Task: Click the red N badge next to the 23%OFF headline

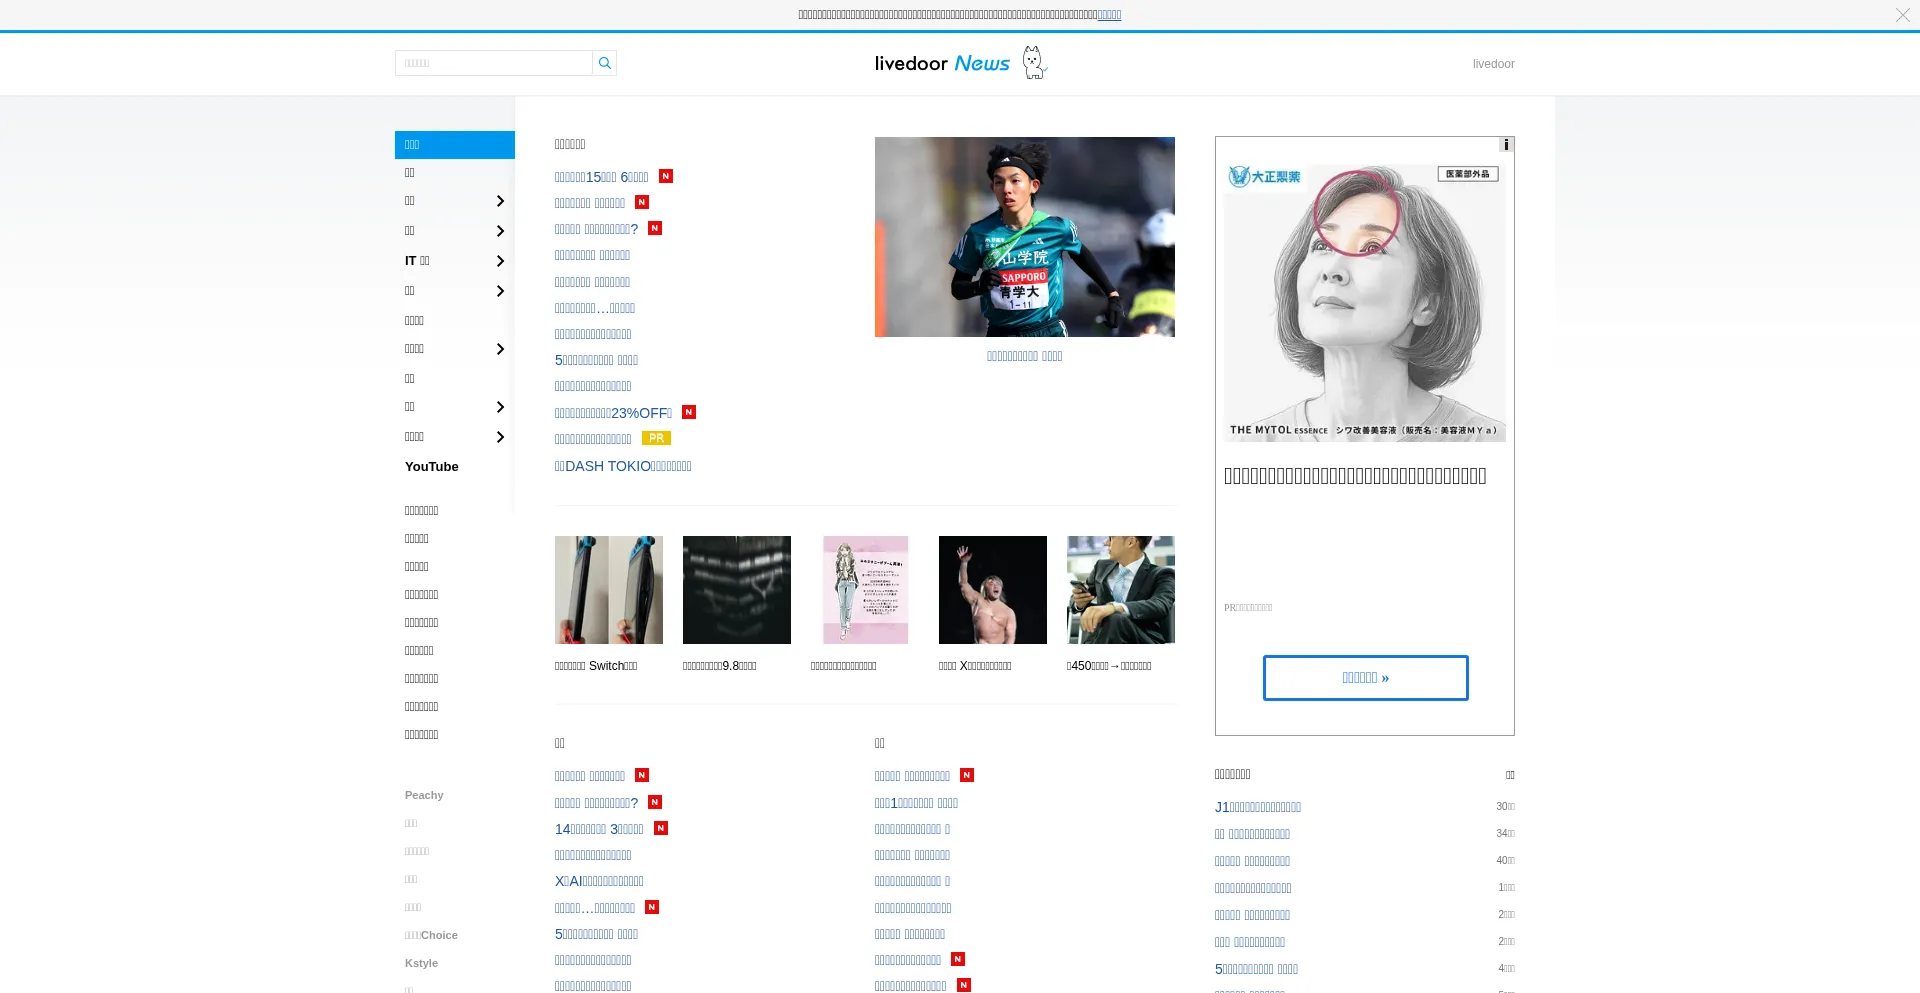Action: [x=688, y=412]
